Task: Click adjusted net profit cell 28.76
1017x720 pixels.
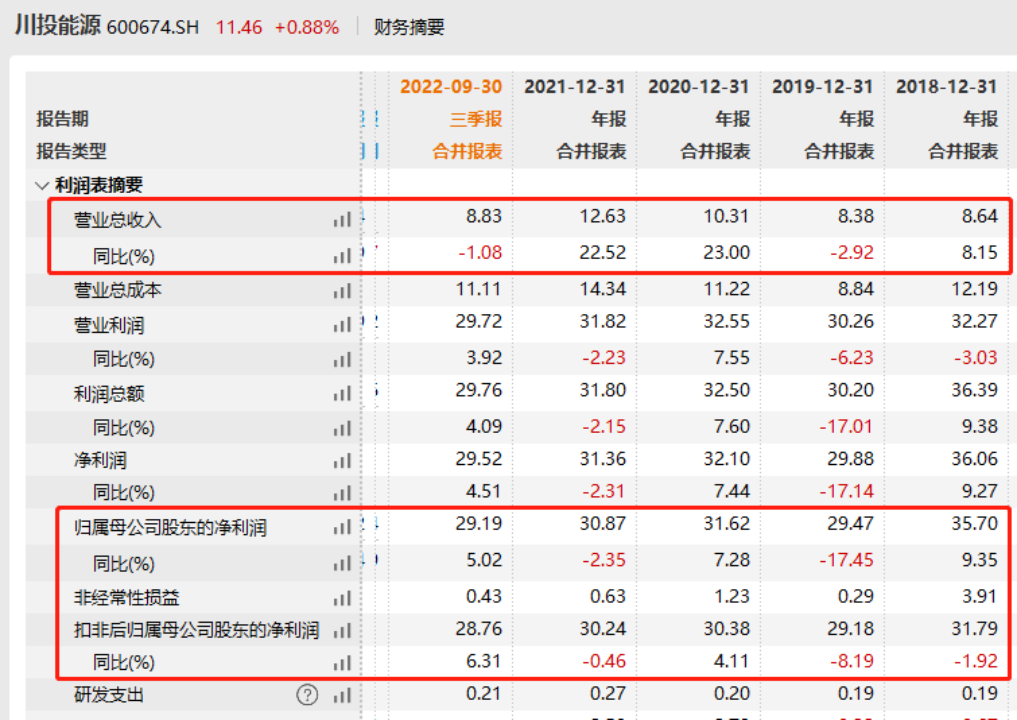Action: pos(479,629)
